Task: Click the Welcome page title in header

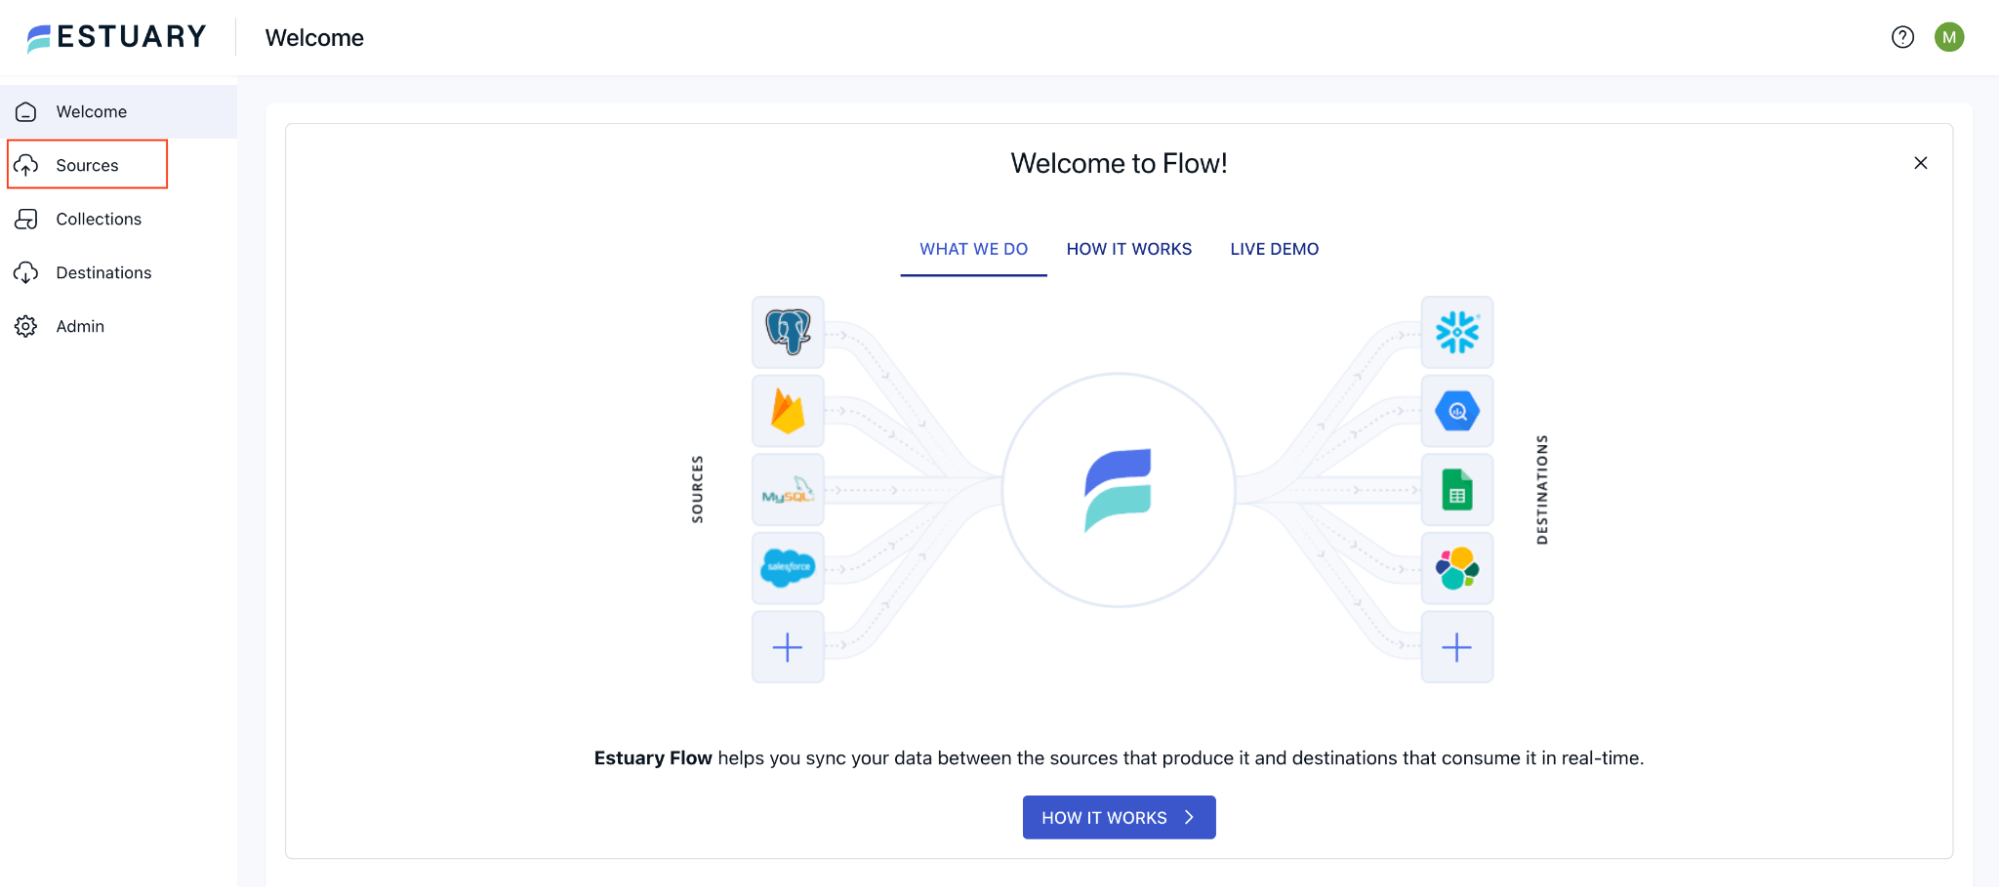Action: coord(314,38)
